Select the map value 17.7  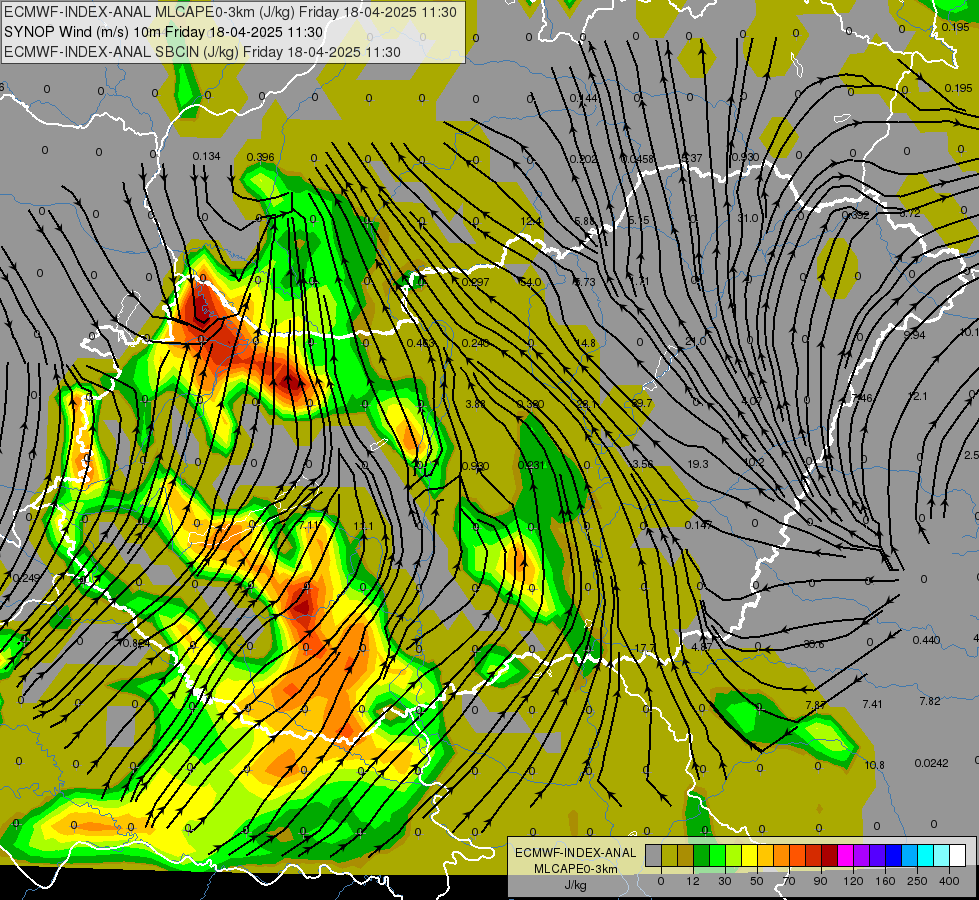[x=644, y=648]
